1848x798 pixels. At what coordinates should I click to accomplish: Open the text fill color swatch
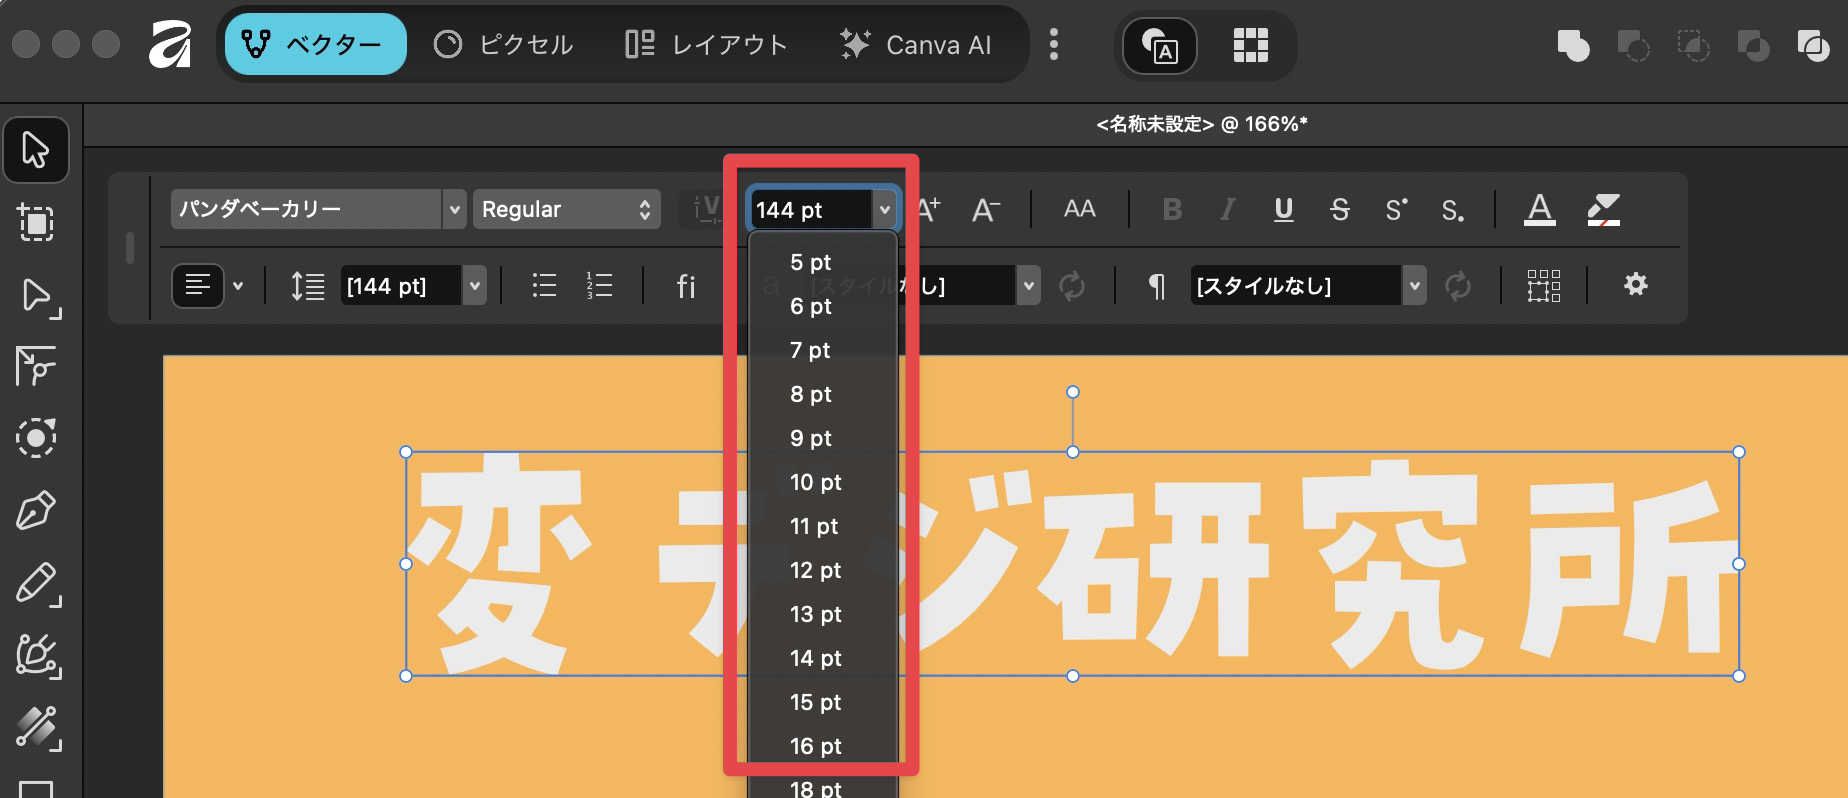pyautogui.click(x=1540, y=209)
